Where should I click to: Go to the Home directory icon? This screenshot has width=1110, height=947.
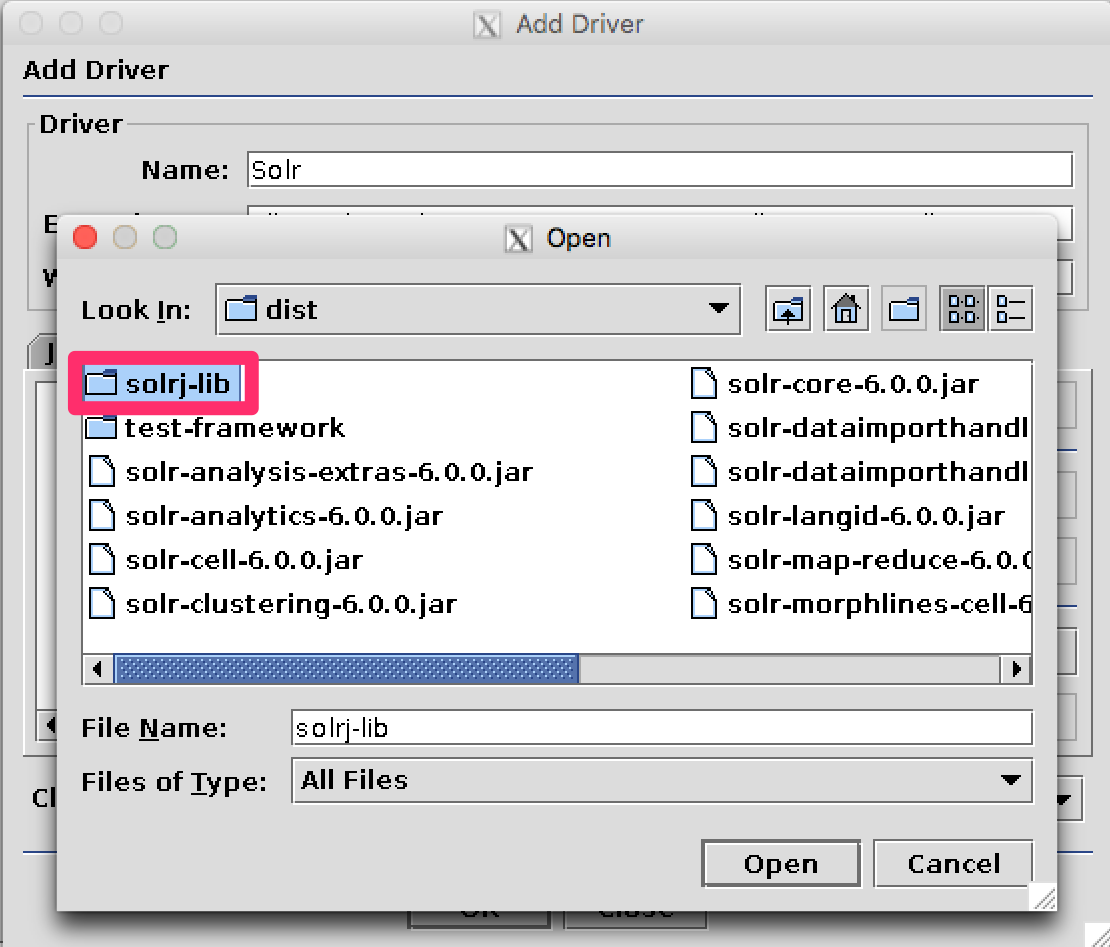[846, 310]
